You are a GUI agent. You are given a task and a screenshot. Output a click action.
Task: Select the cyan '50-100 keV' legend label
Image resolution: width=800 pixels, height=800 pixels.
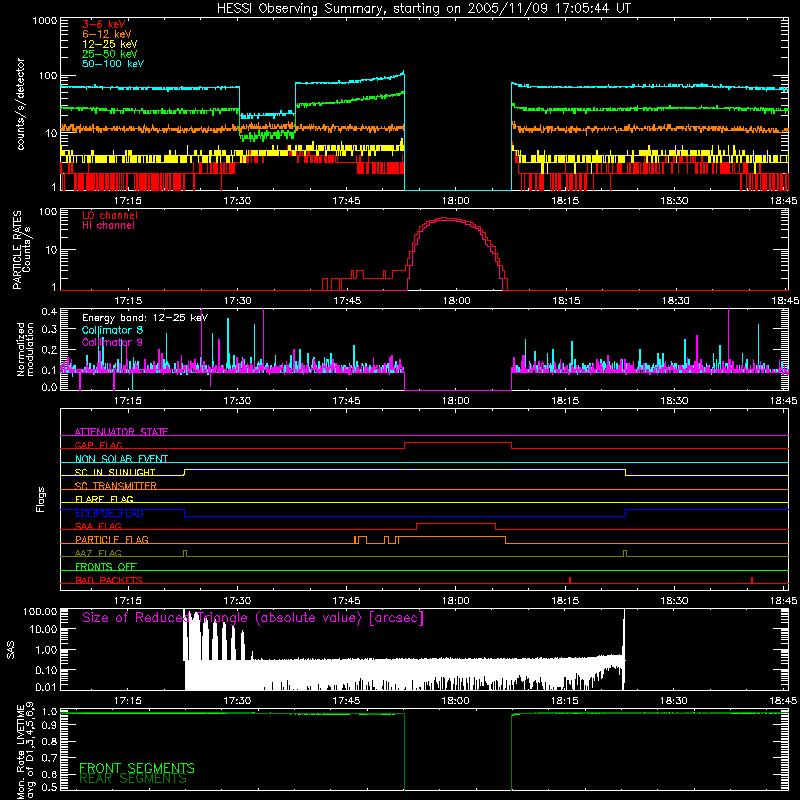113,64
